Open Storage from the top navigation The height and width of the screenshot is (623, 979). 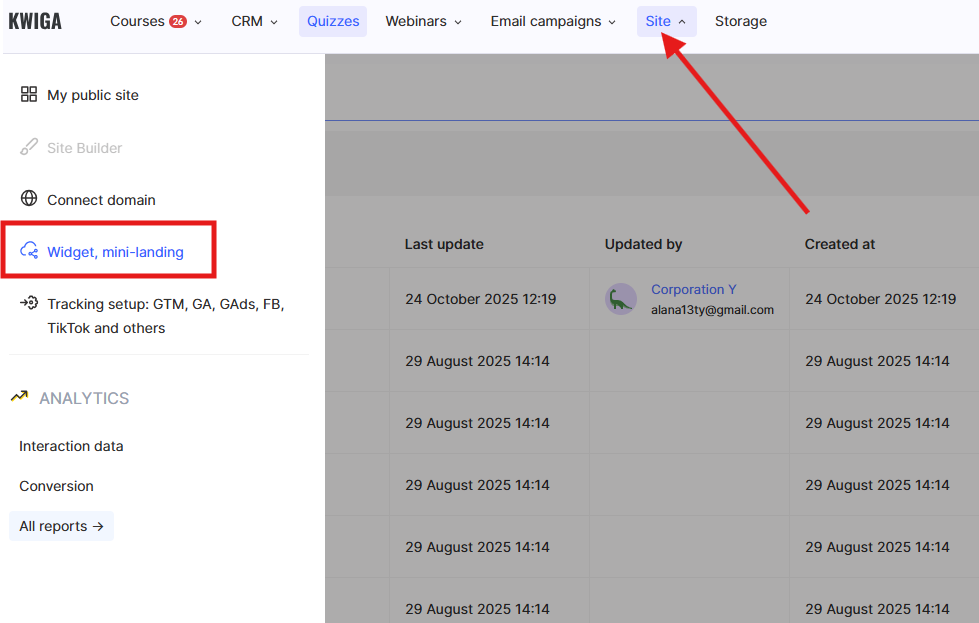click(741, 21)
